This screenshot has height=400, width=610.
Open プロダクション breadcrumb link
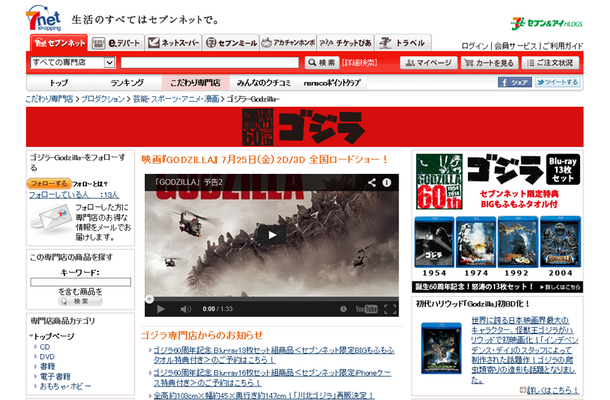pos(103,99)
